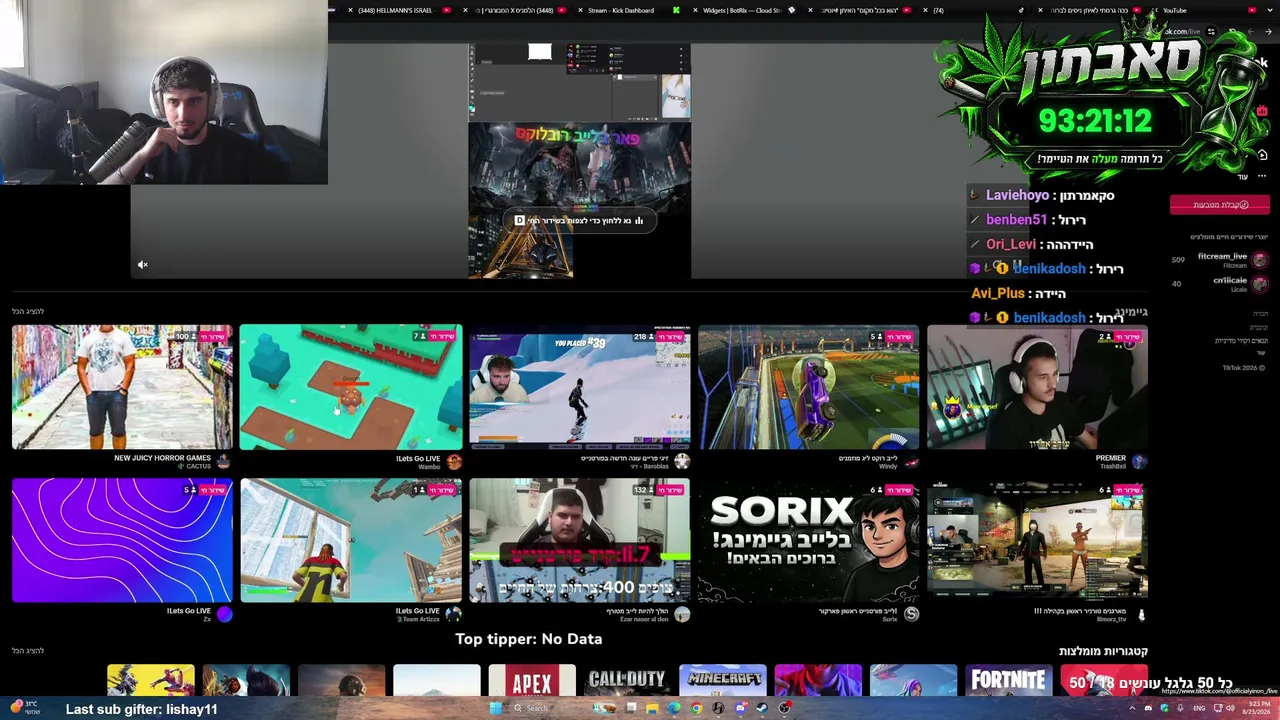Open Microsoft Edge from the taskbar

coord(674,708)
